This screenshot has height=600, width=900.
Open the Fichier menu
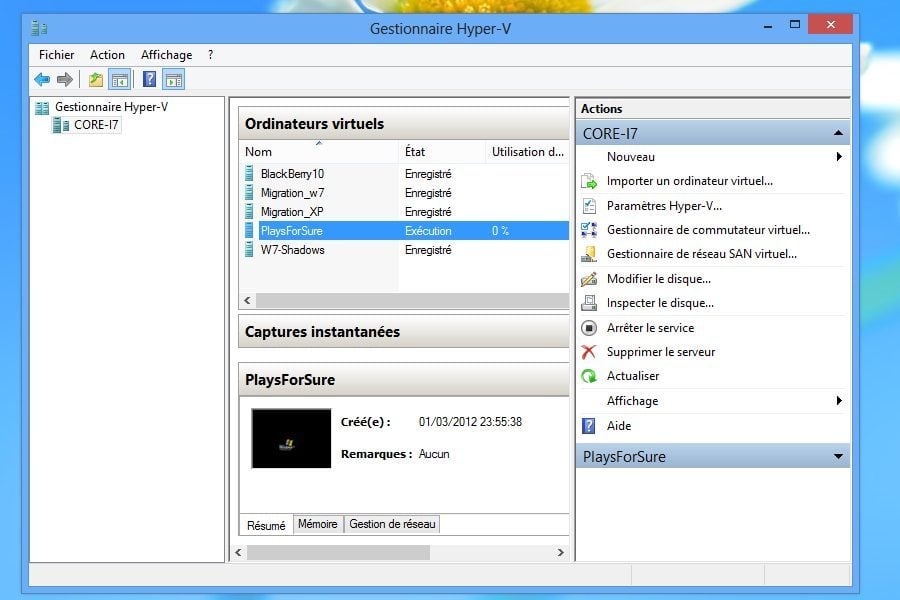pos(57,55)
